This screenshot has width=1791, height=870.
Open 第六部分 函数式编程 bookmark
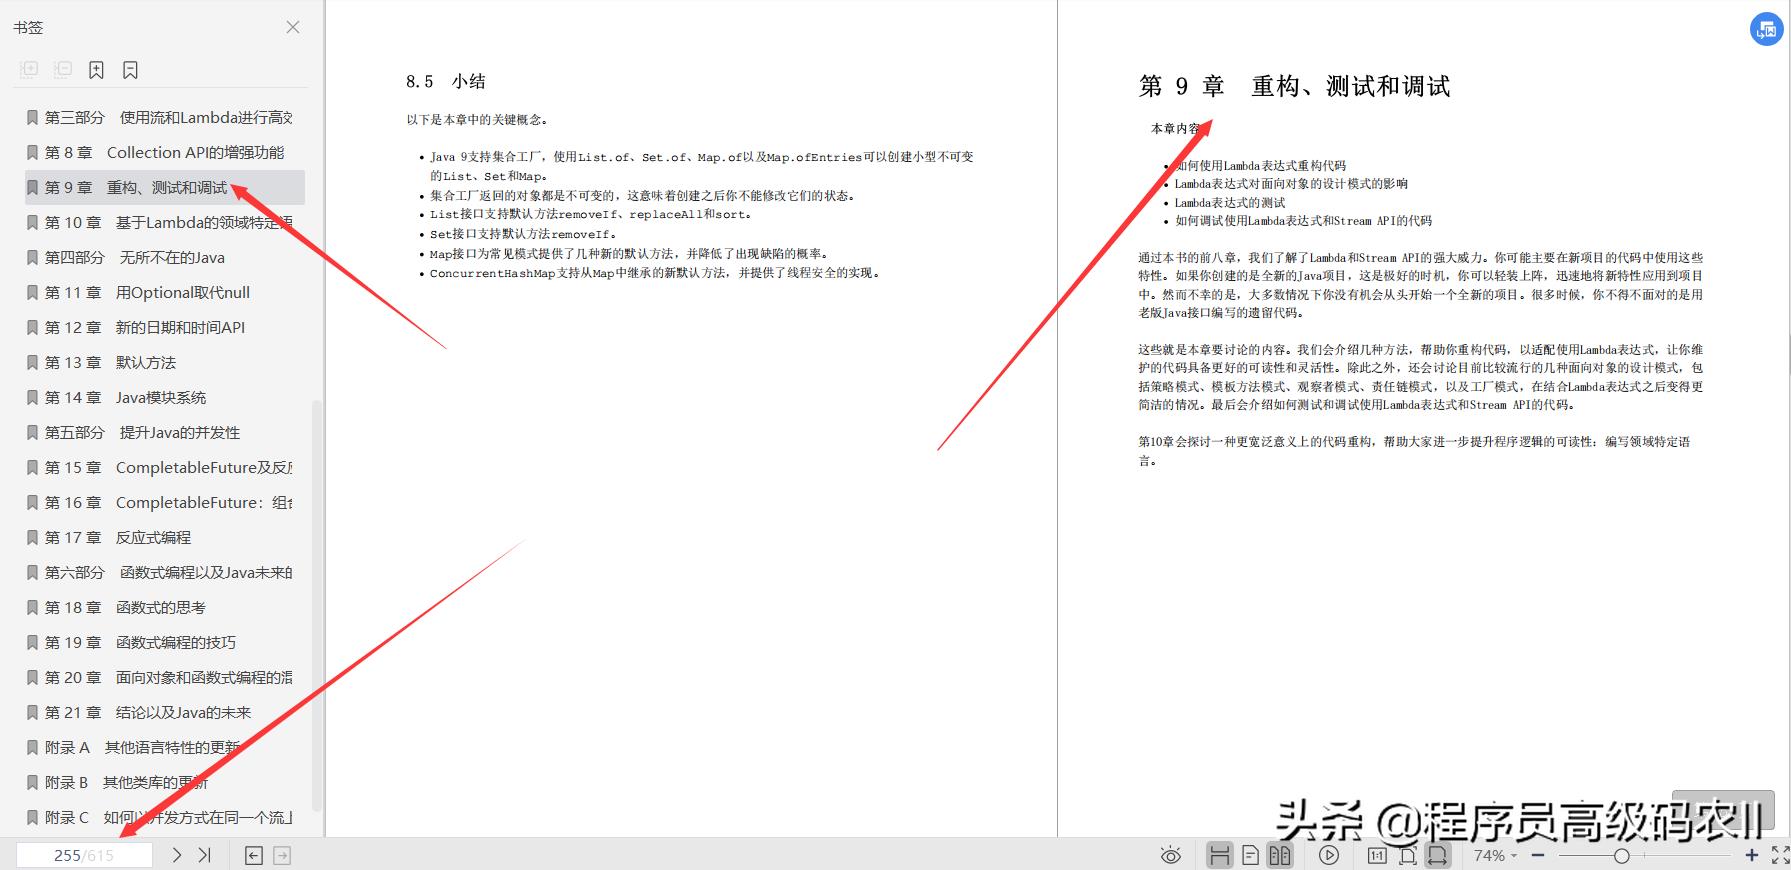coord(165,573)
